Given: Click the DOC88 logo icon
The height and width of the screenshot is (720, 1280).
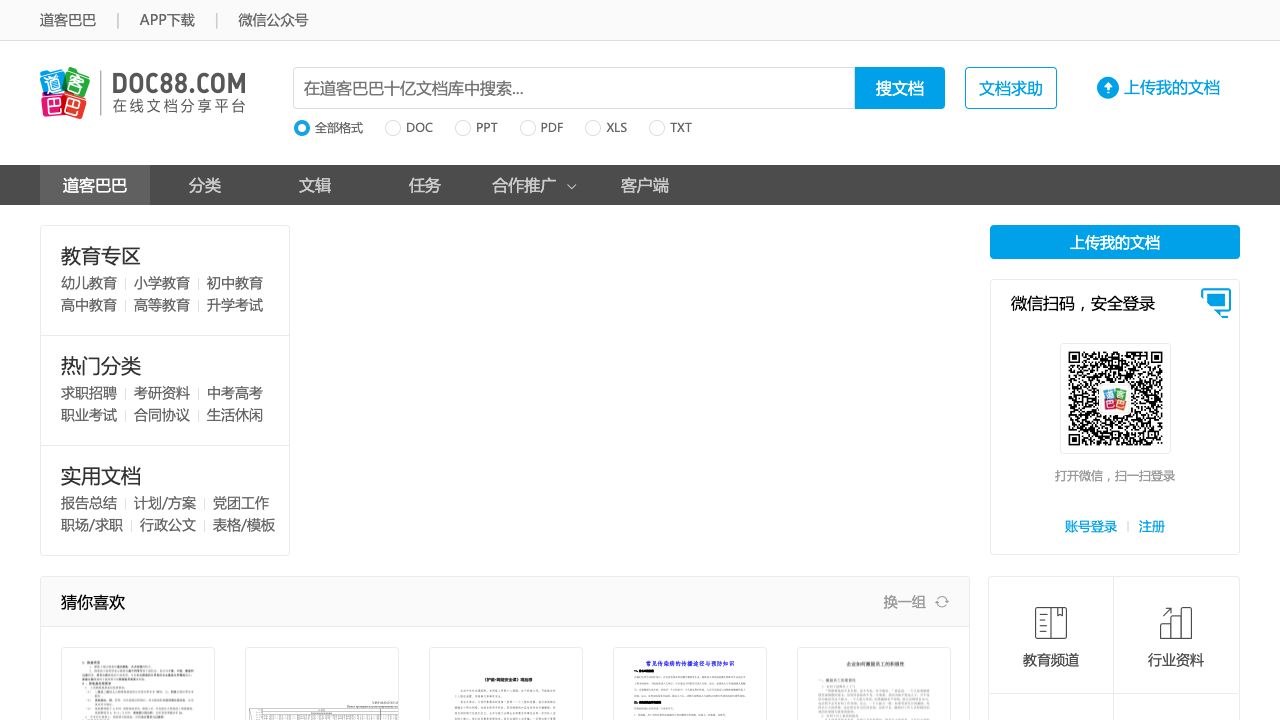Looking at the screenshot, I should 65,93.
